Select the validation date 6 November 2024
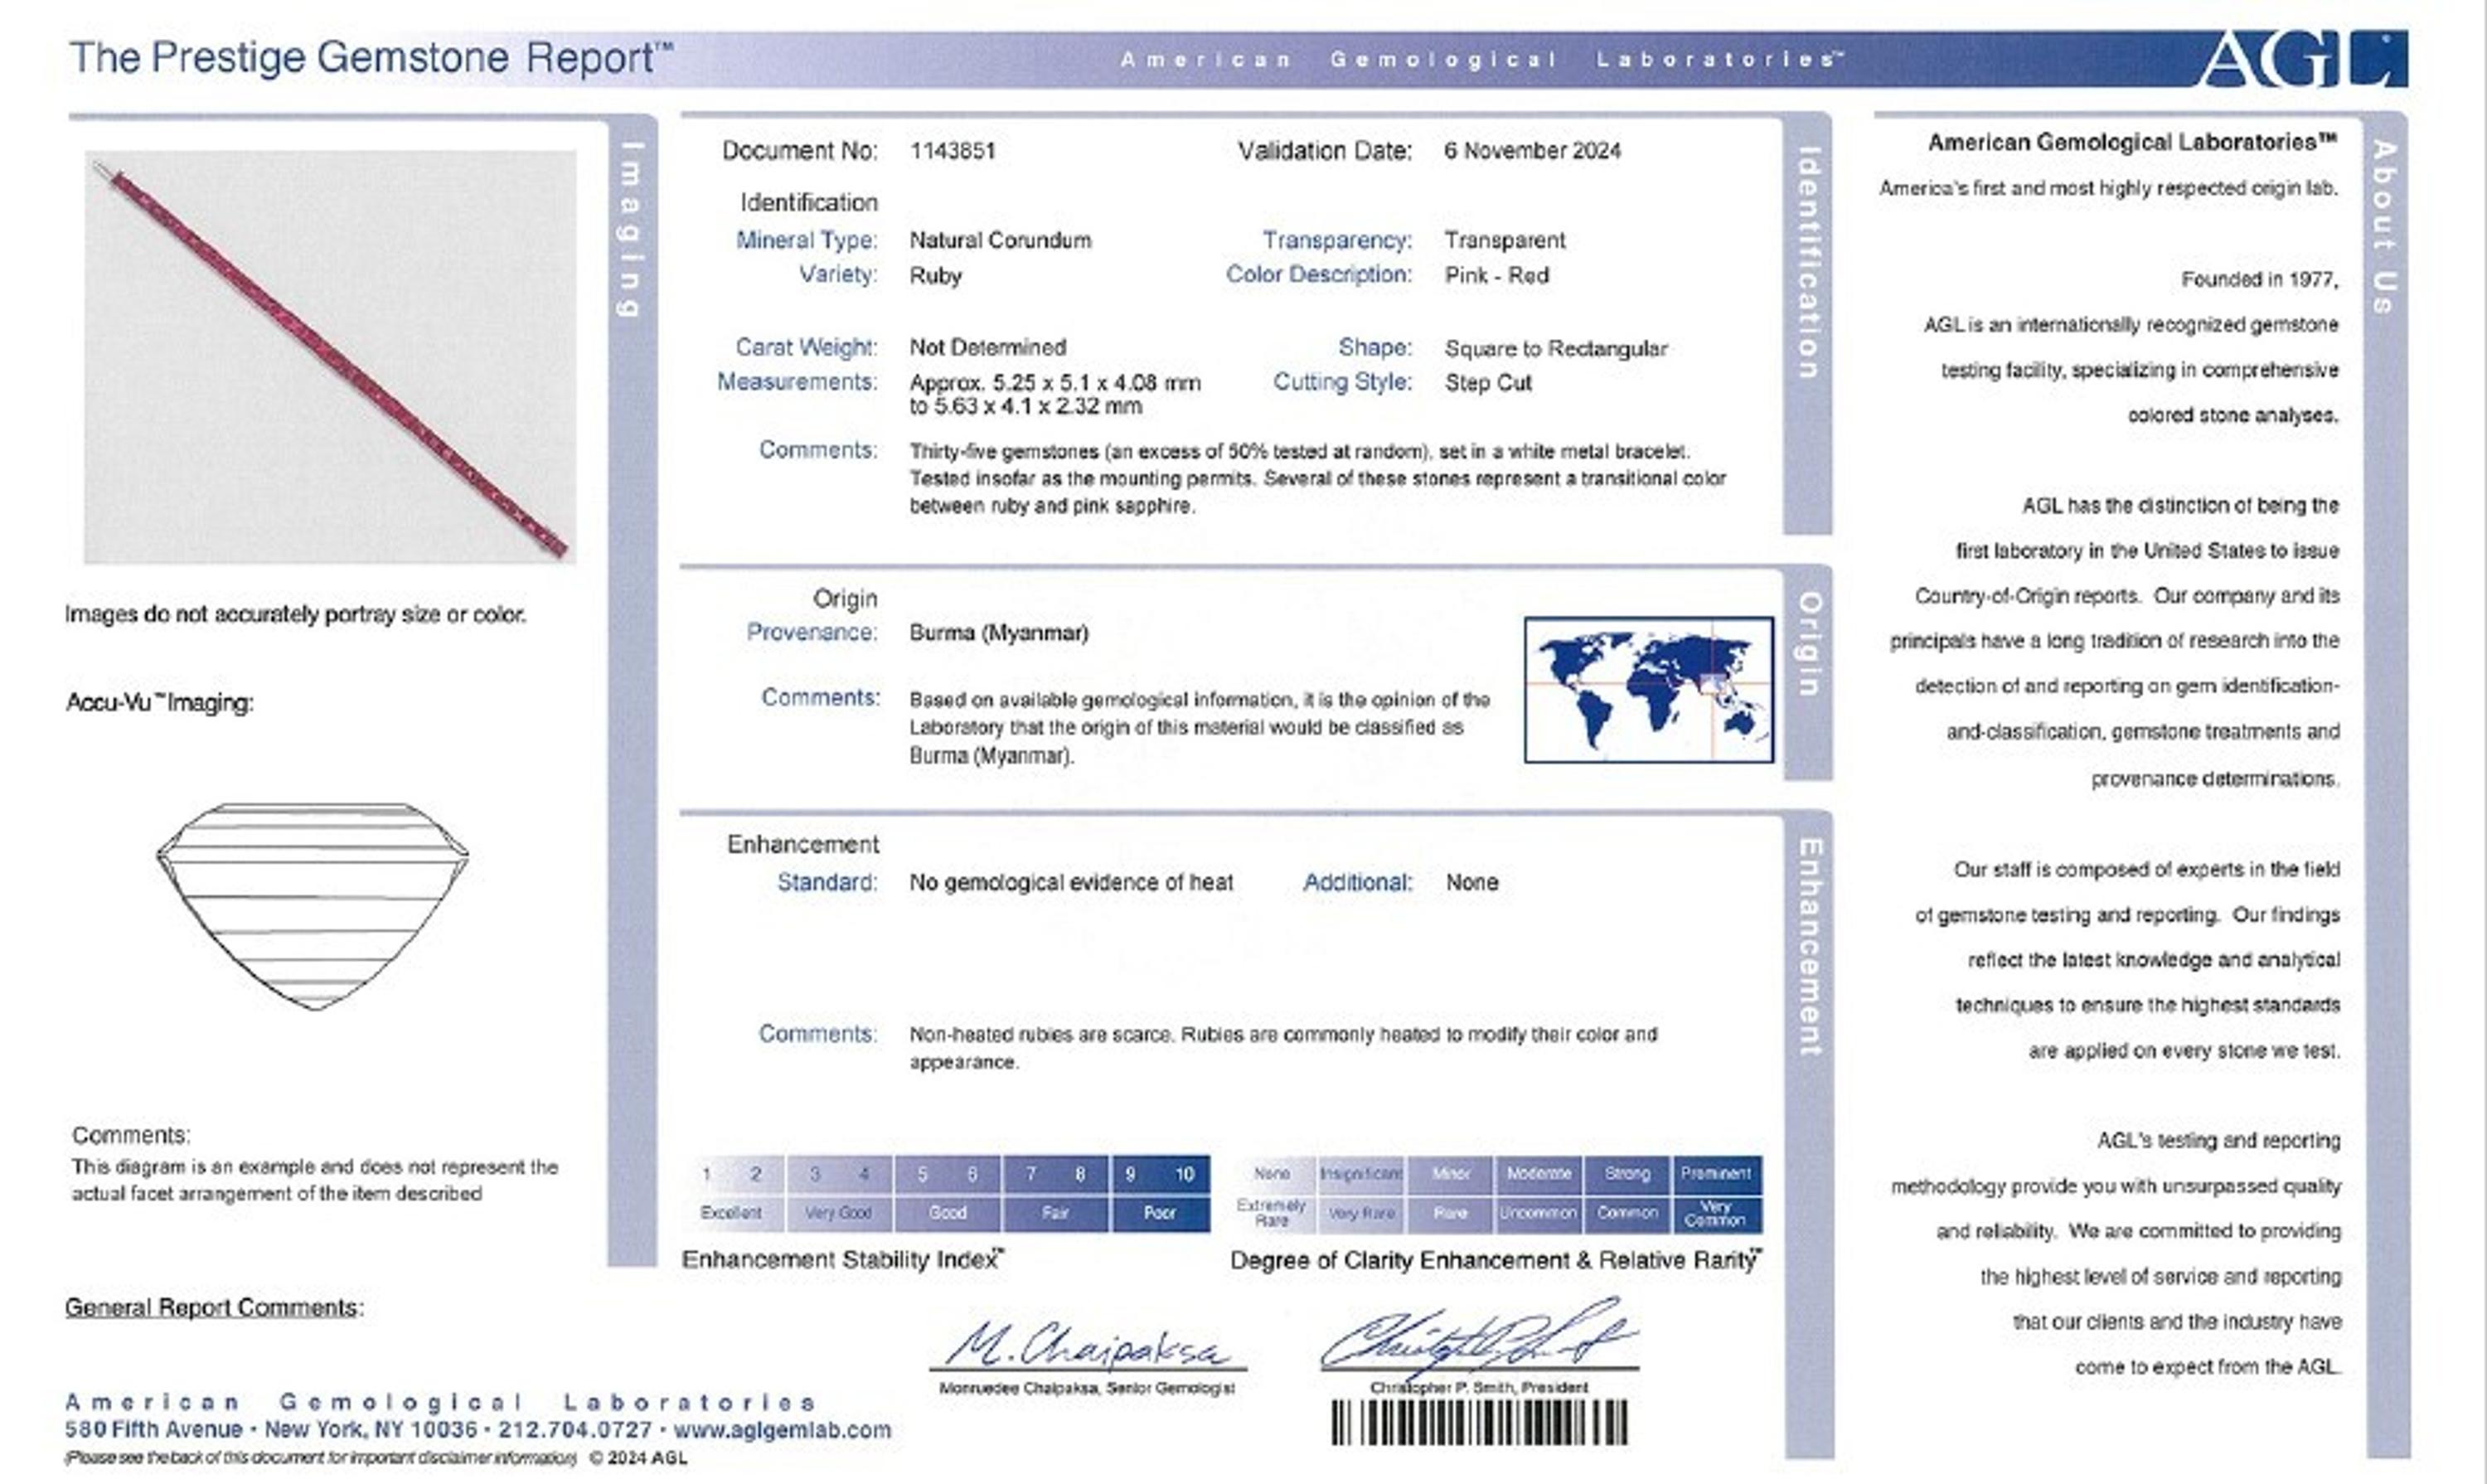Viewport: 2487px width, 1484px height. pyautogui.click(x=1532, y=151)
